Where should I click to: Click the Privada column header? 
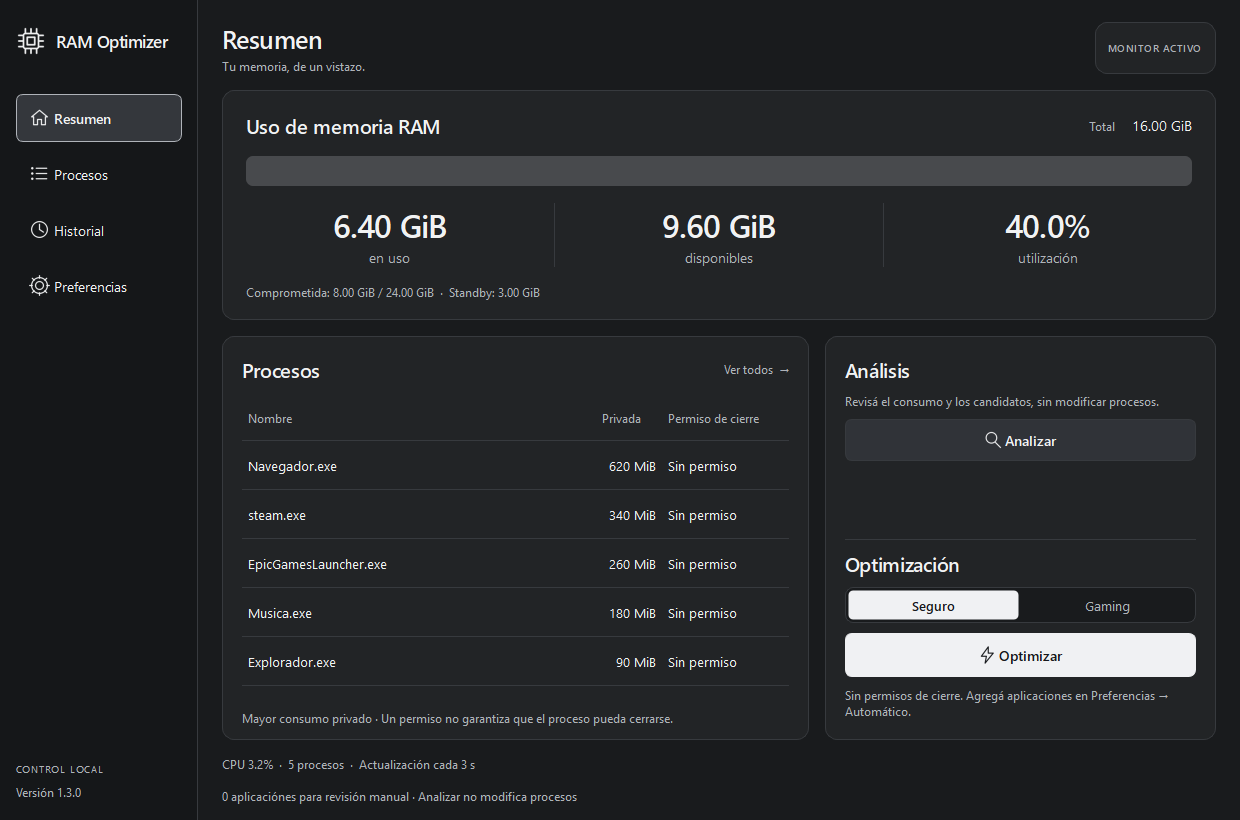point(621,419)
